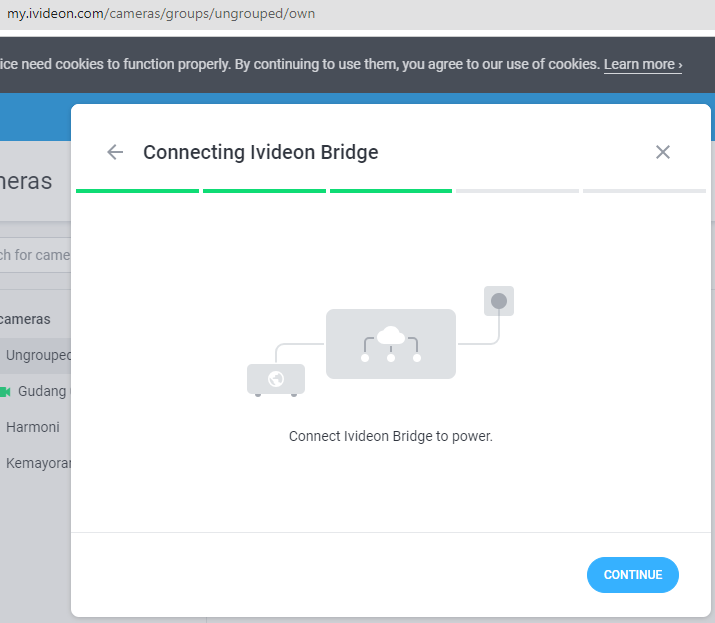Open the Kemayoran camera group

38,463
